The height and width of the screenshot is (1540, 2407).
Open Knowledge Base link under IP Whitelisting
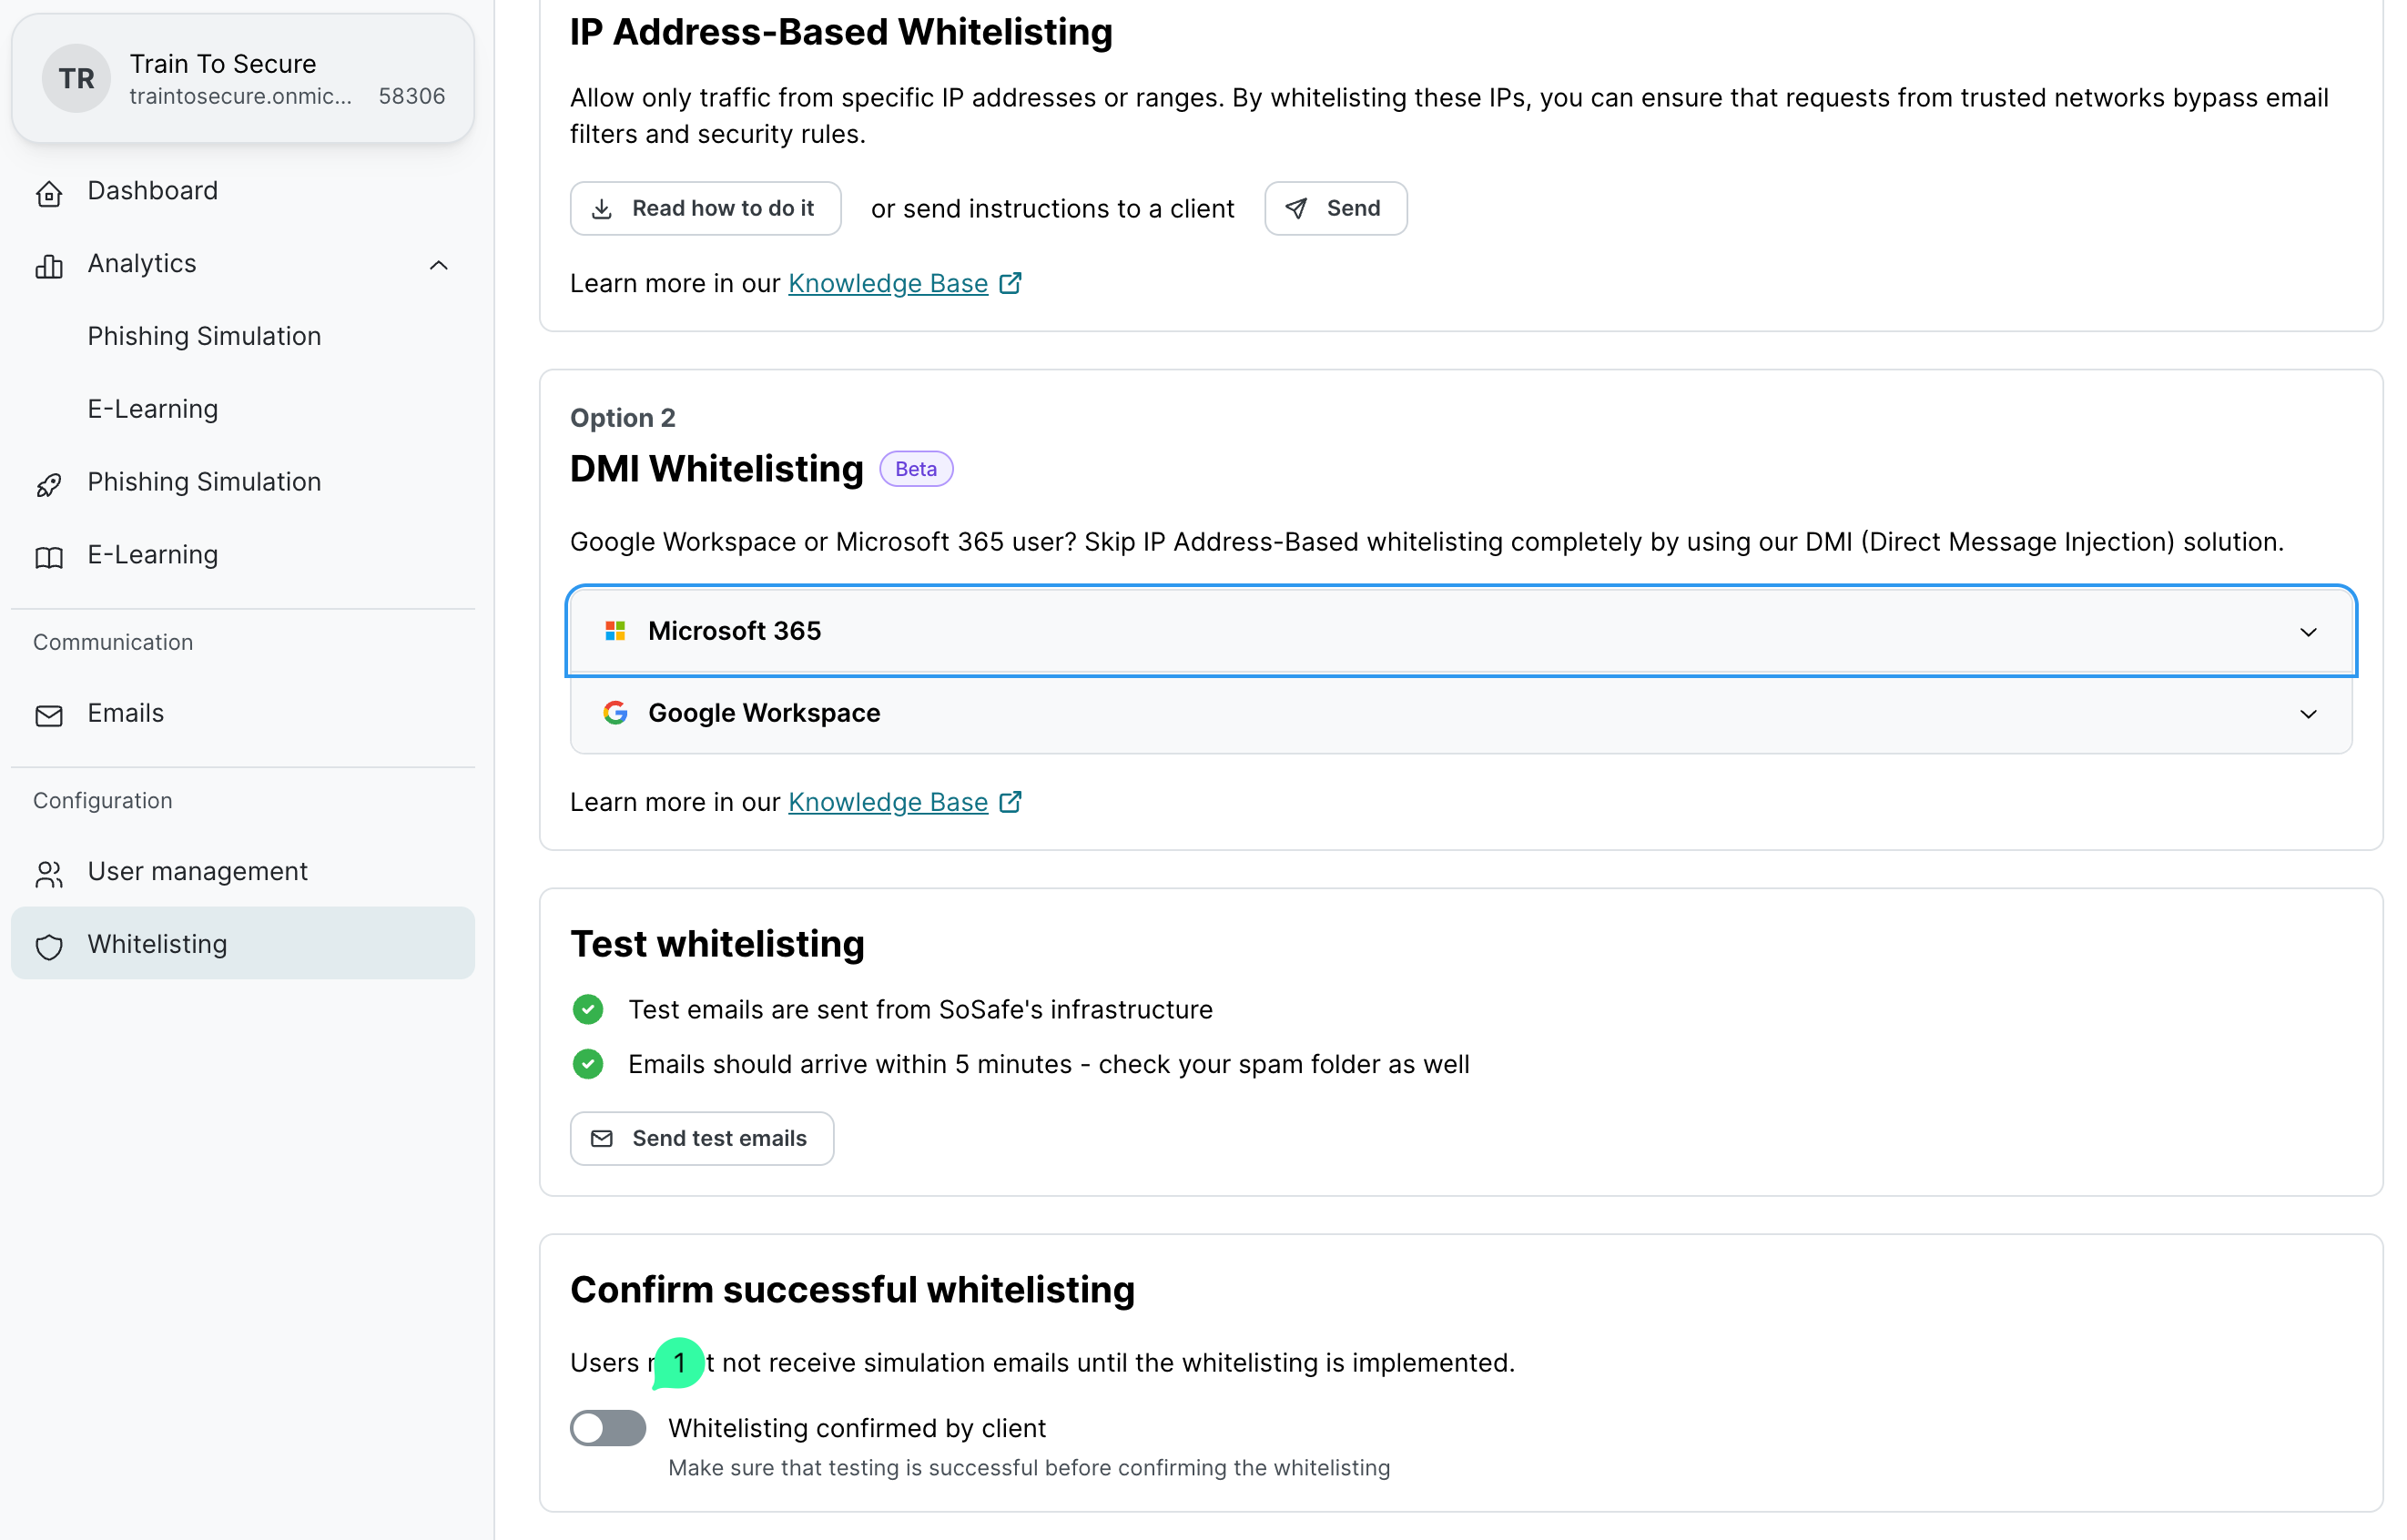click(x=887, y=283)
